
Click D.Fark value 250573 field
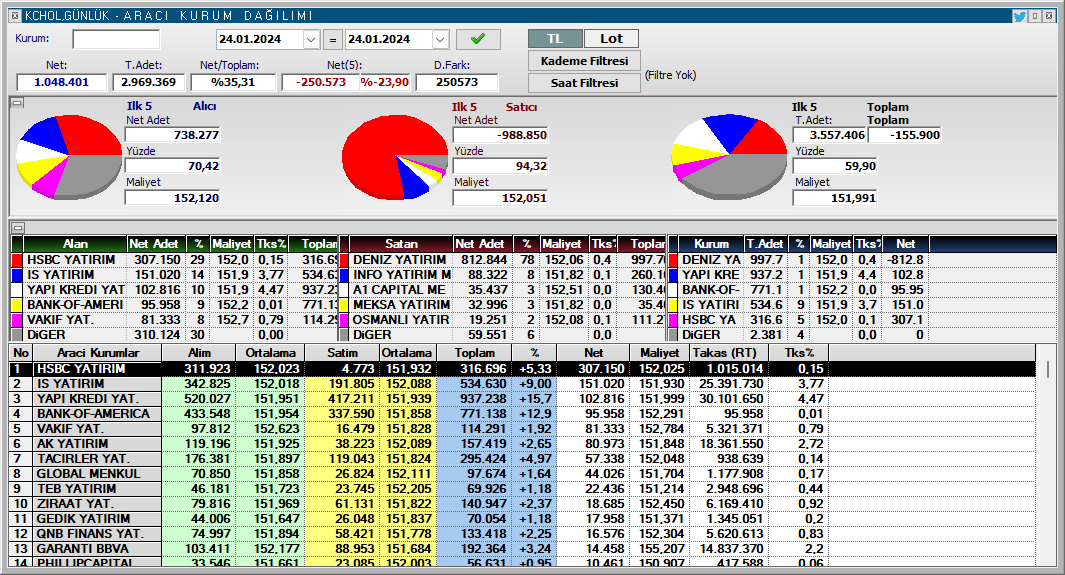[x=456, y=82]
